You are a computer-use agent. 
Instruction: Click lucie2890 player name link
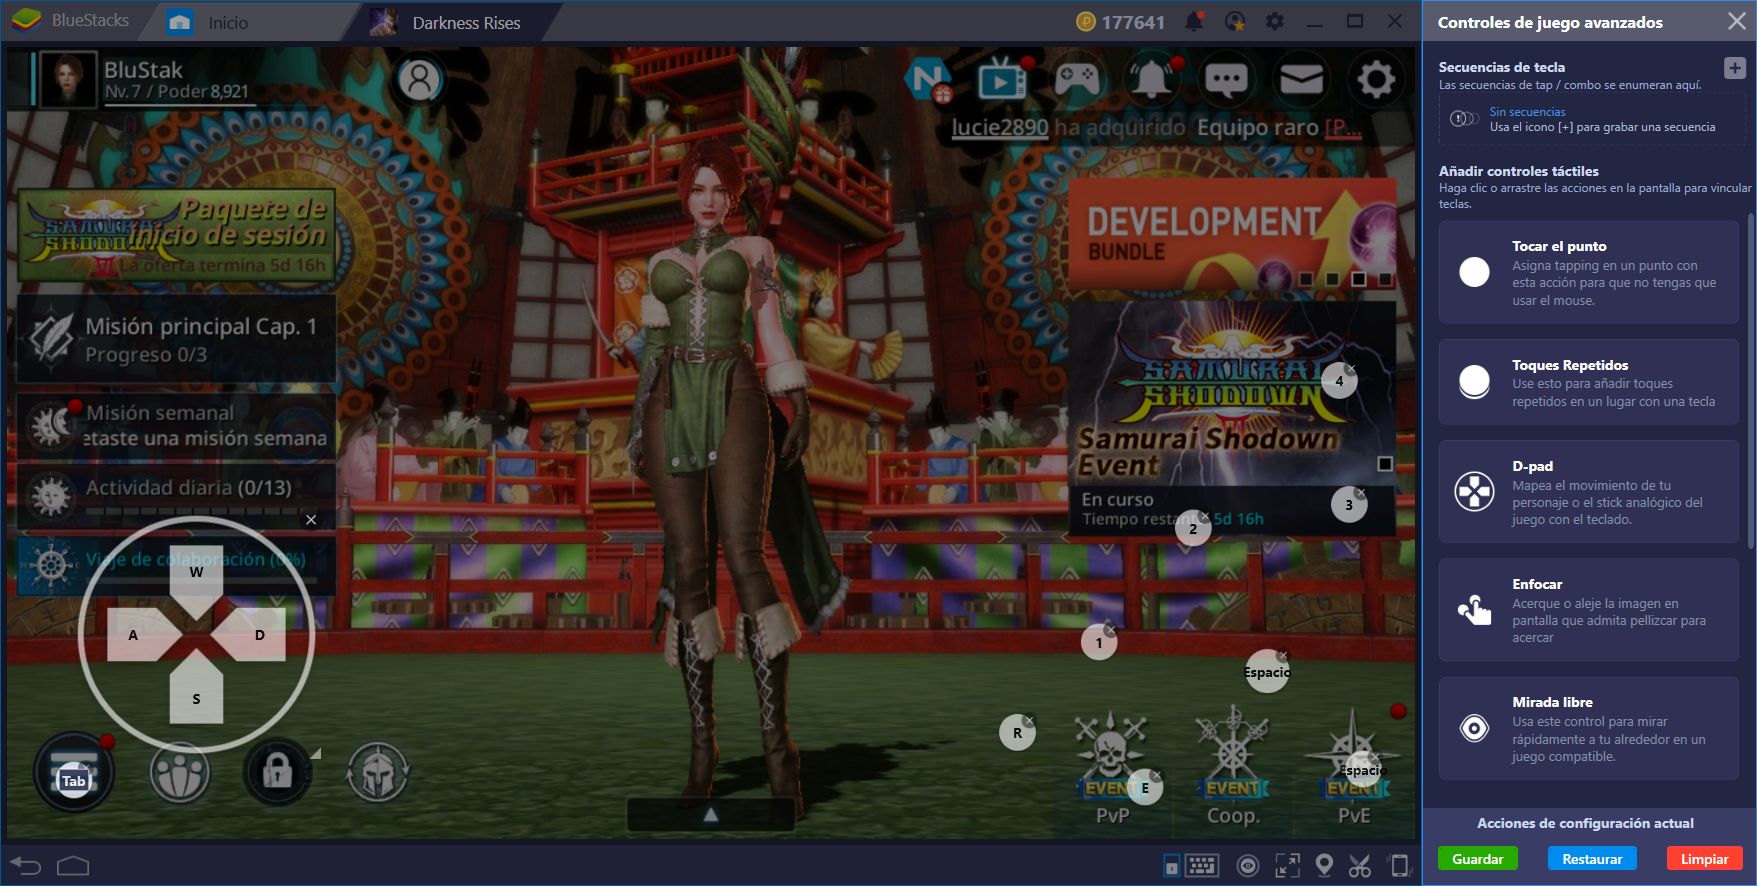point(999,127)
